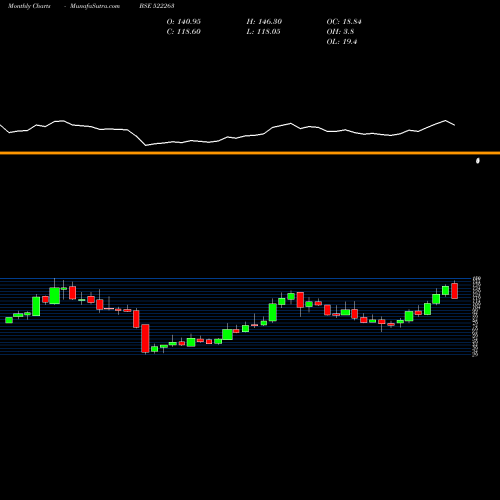Viewport: 500px width, 500px height.
Task: Click the 'OC: 18.84' value
Action: [x=344, y=22]
